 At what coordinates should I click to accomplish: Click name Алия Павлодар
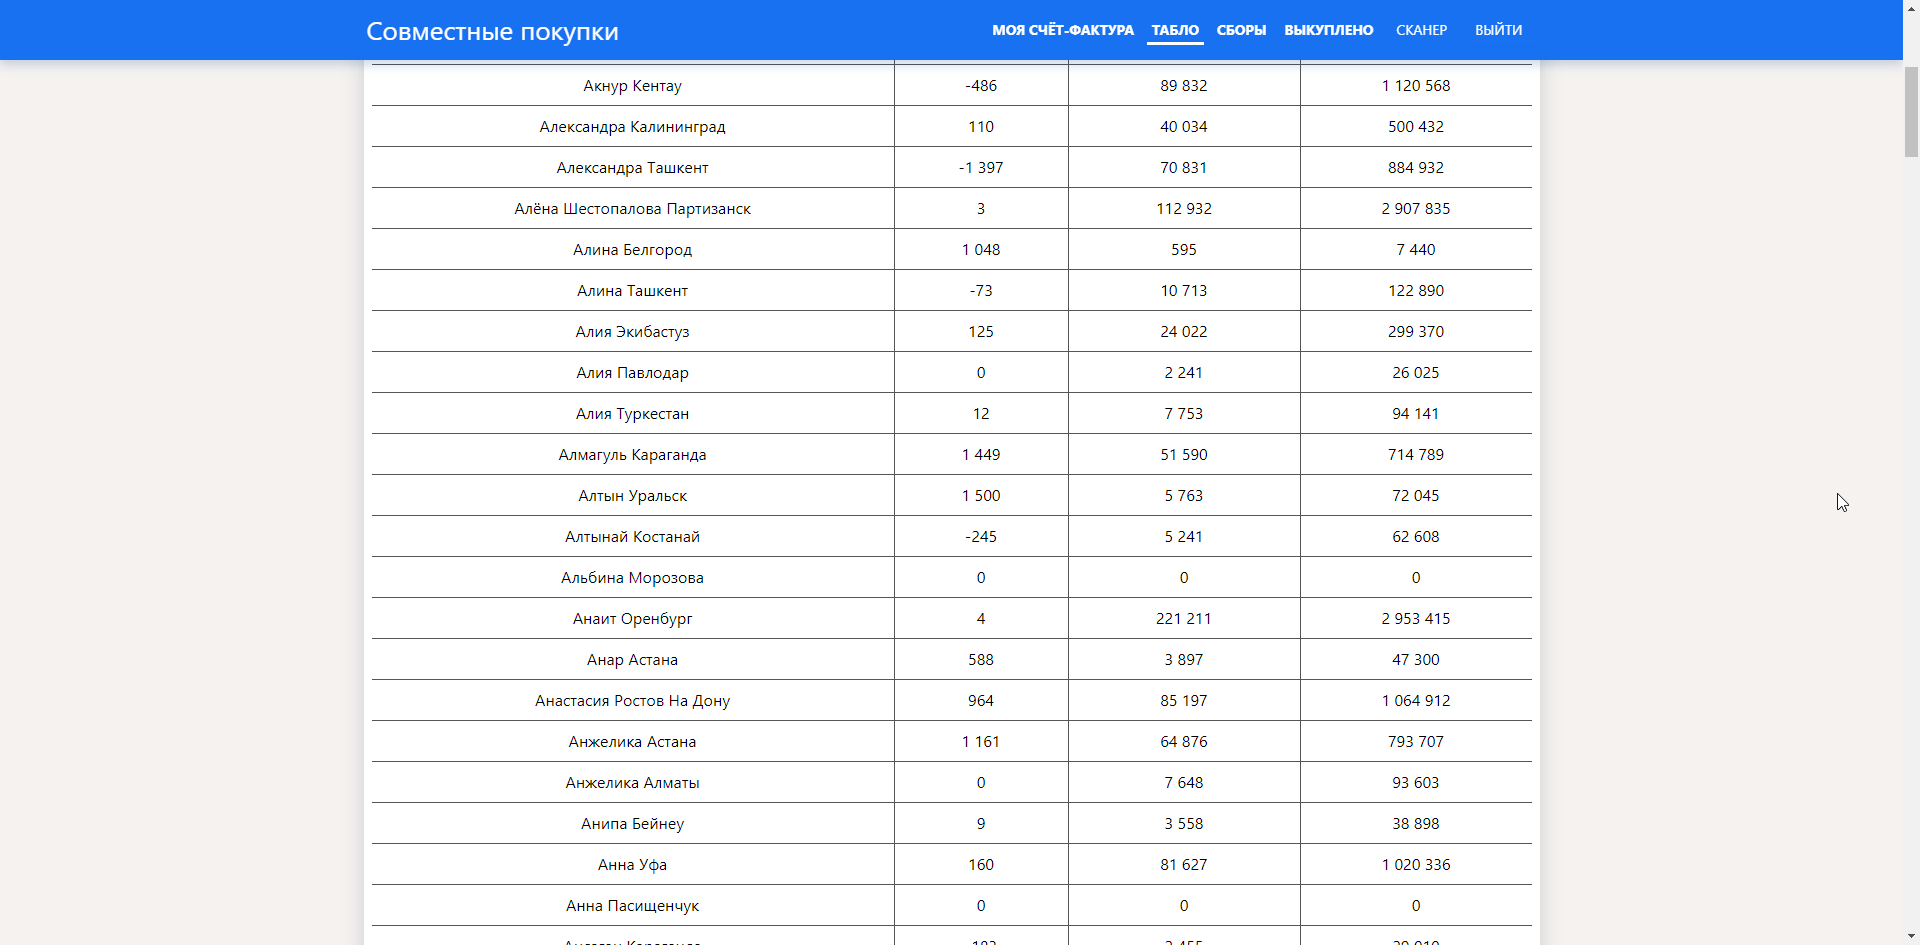(632, 373)
